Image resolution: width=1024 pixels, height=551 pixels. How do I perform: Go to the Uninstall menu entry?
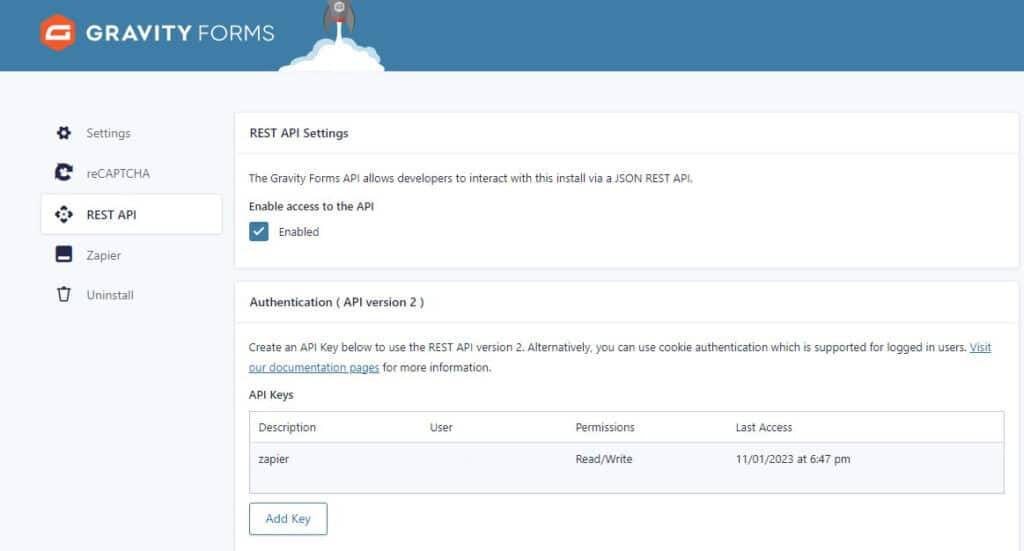click(109, 295)
